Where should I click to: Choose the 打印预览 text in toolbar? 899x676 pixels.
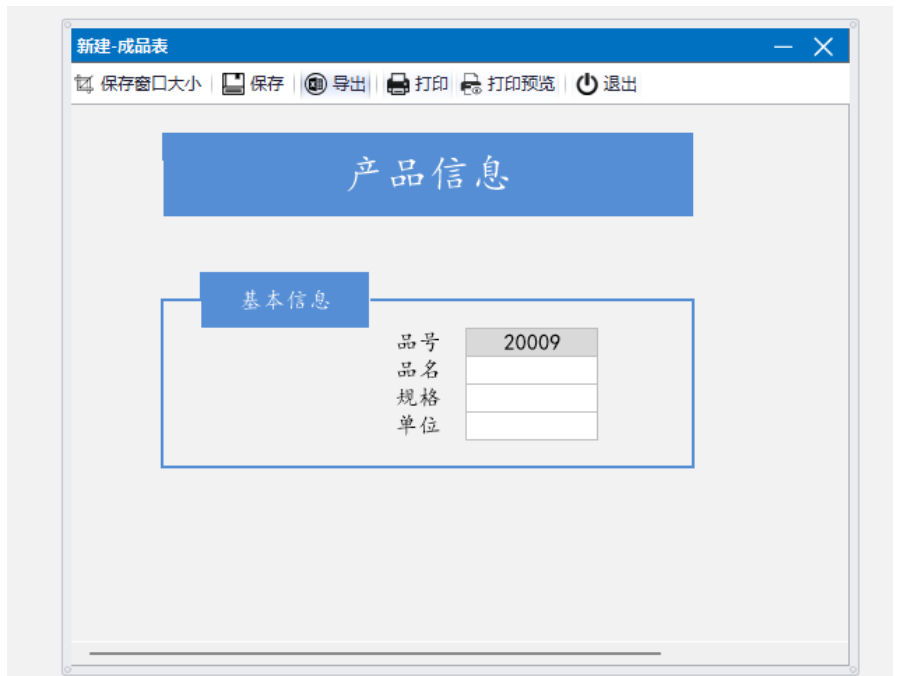click(x=521, y=84)
